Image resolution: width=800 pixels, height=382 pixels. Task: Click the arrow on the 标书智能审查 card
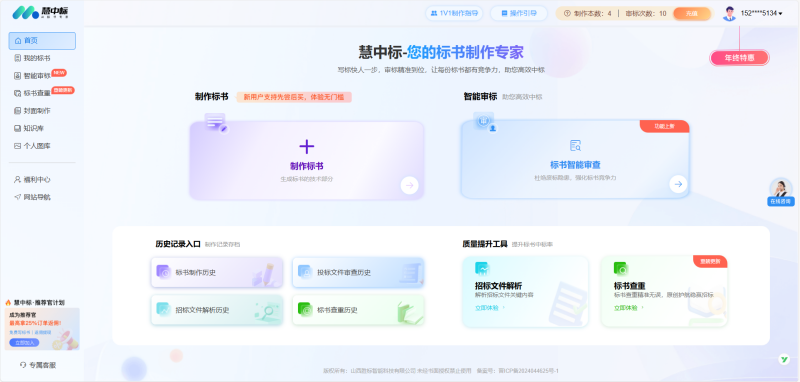pos(678,184)
